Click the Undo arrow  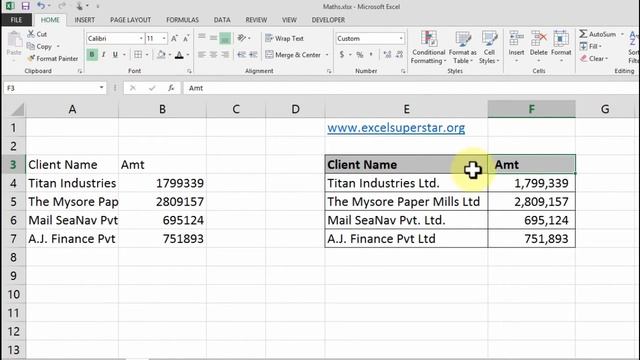click(40, 6)
